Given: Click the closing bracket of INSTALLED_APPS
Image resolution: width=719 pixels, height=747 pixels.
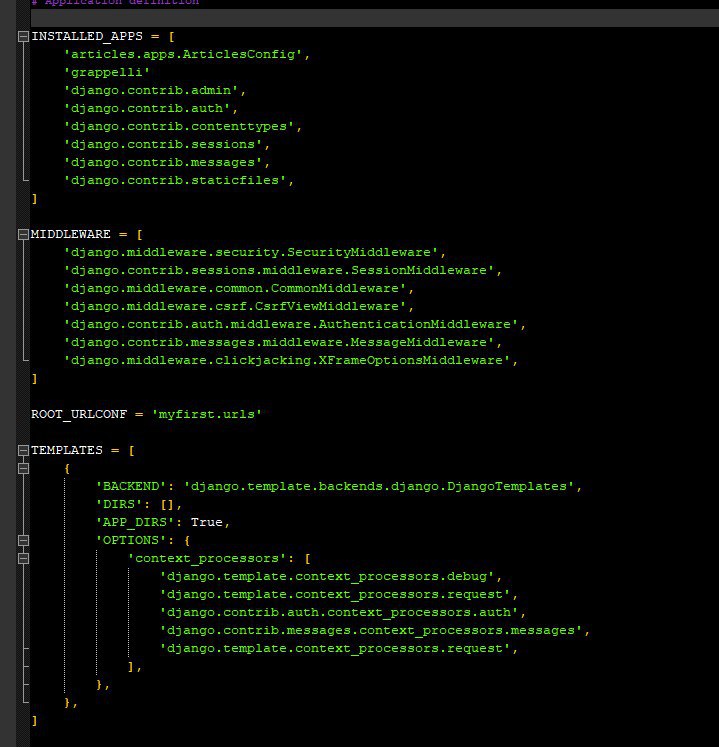Looking at the screenshot, I should click(x=34, y=199).
